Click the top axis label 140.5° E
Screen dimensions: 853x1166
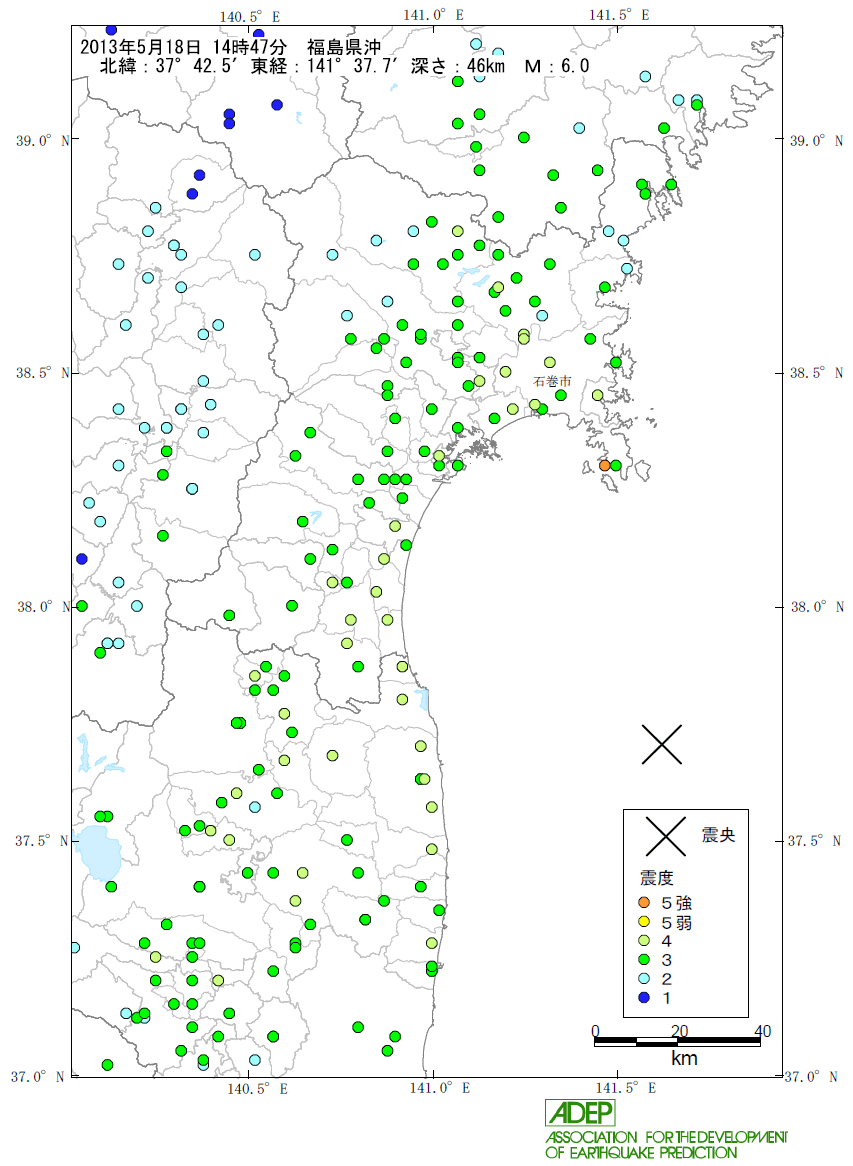[250, 16]
